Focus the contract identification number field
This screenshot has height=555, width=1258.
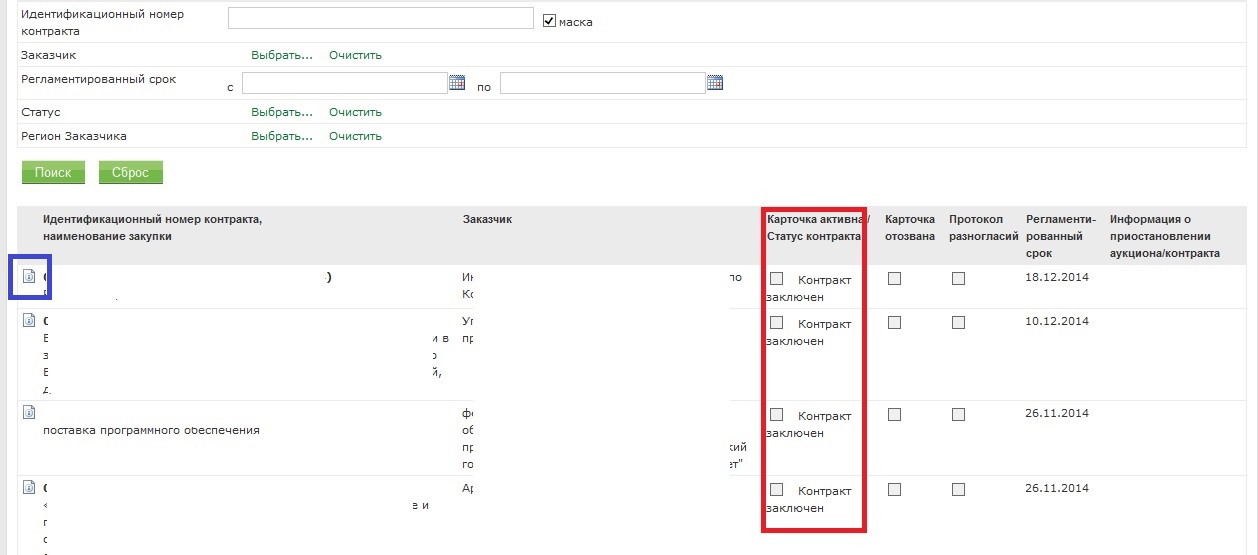pyautogui.click(x=380, y=19)
